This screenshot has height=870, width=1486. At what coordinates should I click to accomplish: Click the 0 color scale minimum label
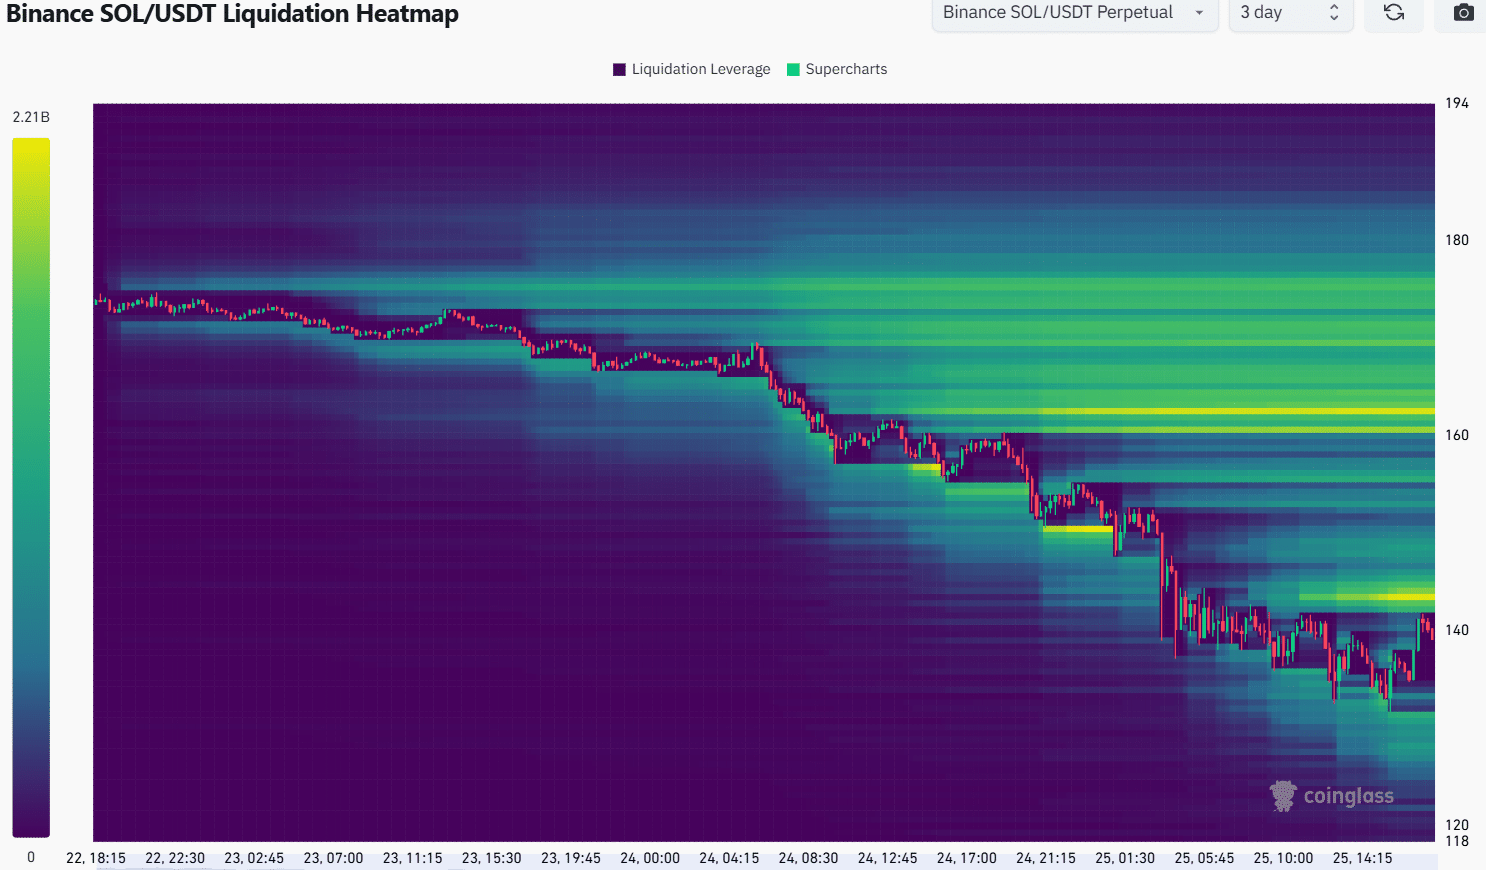(31, 857)
